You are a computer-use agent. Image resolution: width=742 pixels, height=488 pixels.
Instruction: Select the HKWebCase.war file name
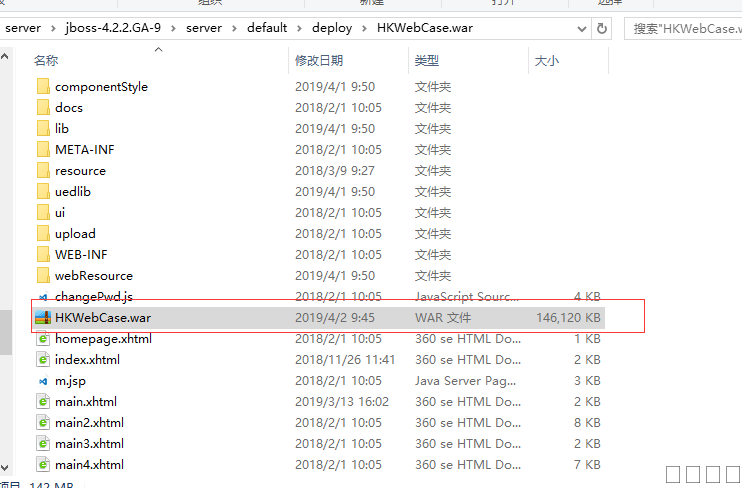point(103,318)
